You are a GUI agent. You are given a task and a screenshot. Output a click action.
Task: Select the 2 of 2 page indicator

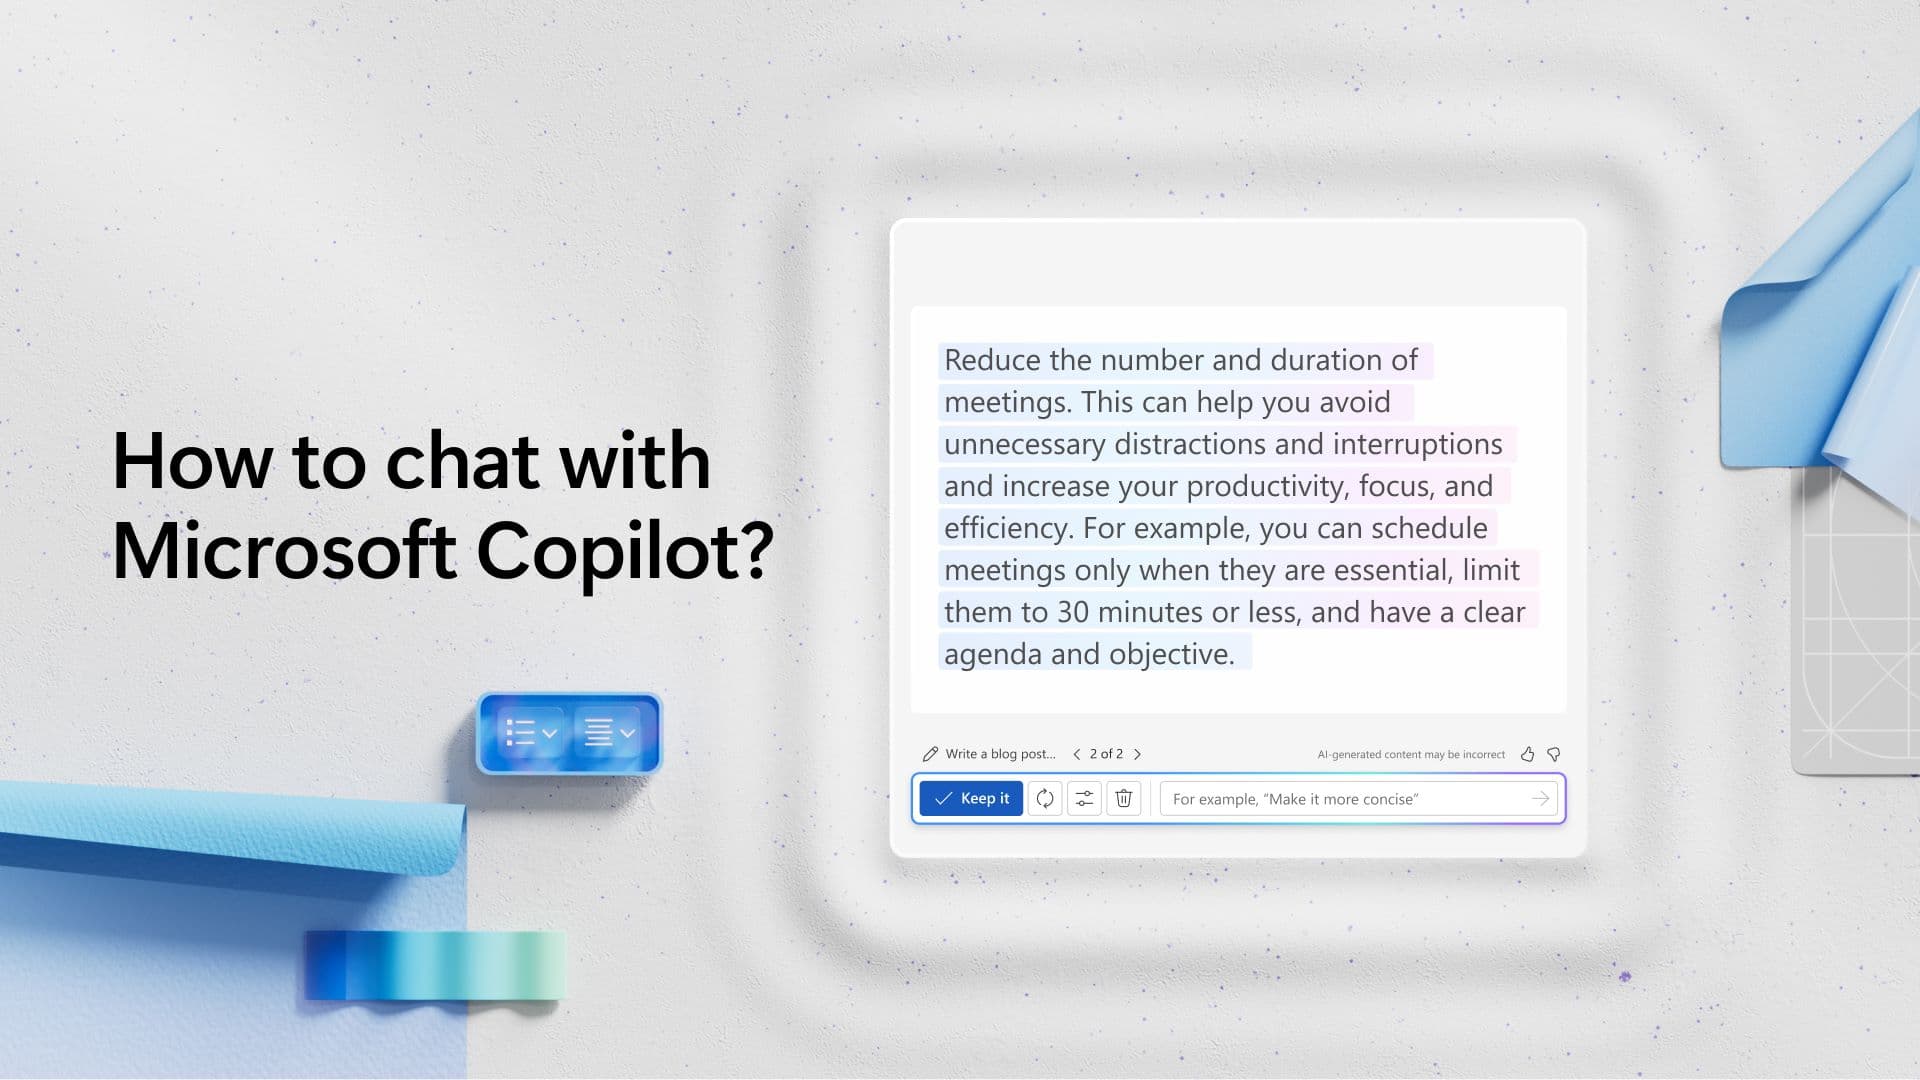tap(1106, 753)
